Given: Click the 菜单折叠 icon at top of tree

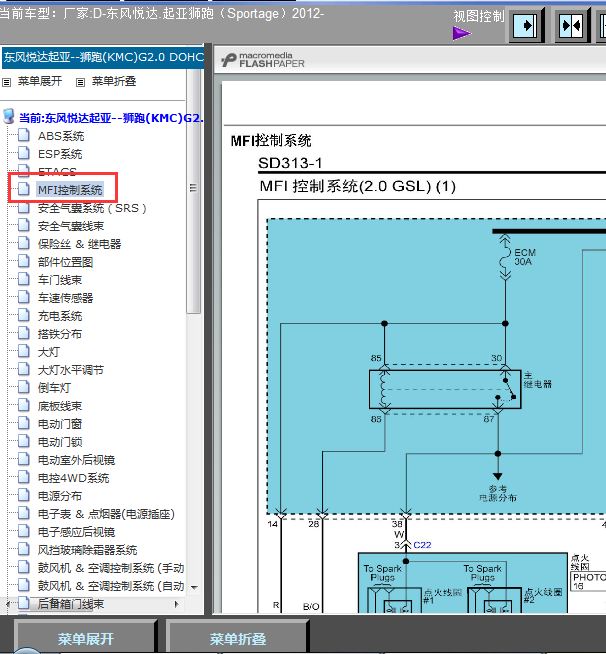Looking at the screenshot, I should click(x=80, y=82).
